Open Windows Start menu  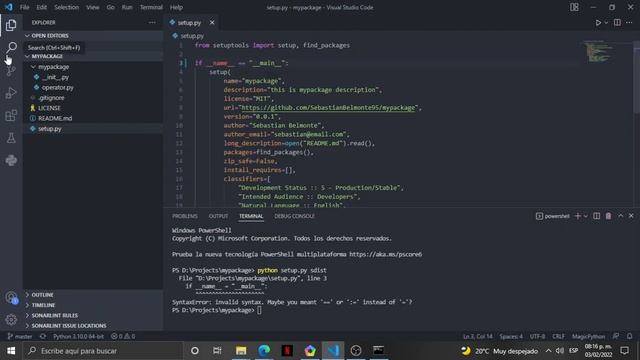tap(11, 351)
